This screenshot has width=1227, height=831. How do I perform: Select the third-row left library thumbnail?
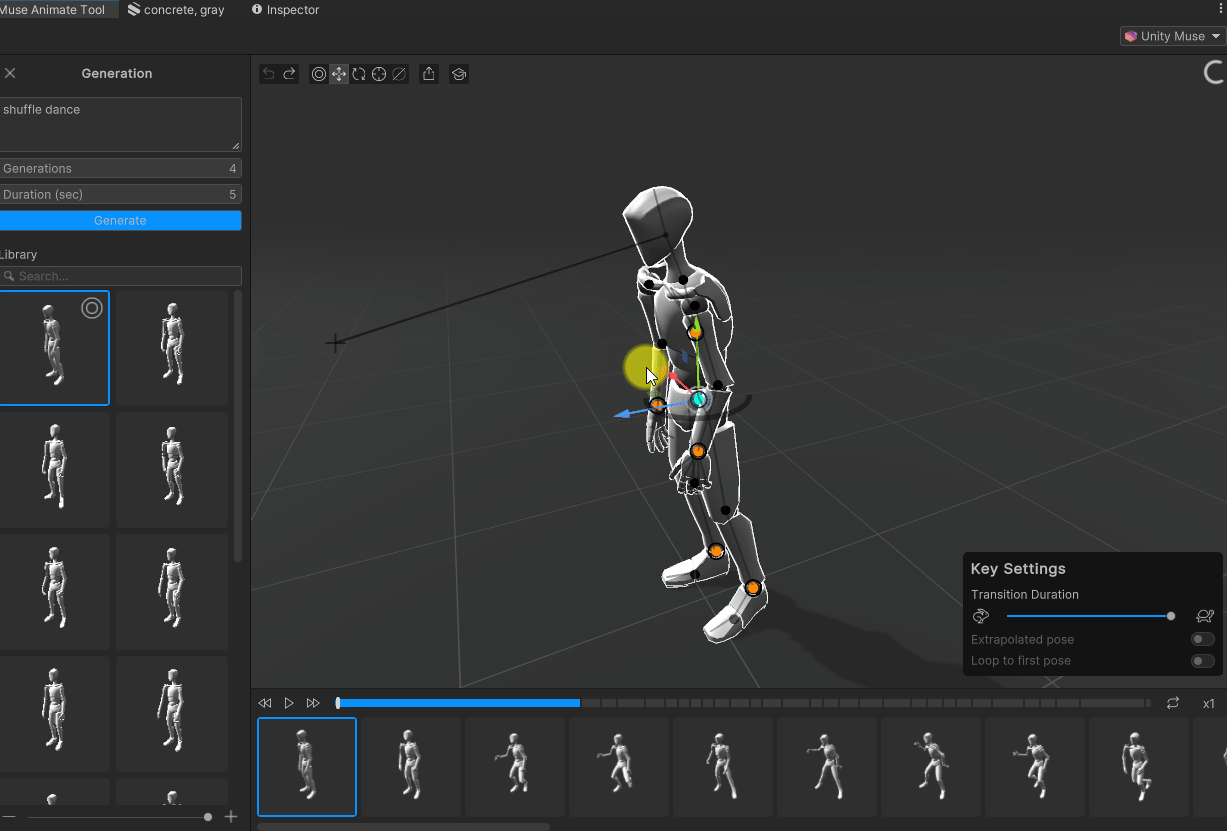[x=54, y=592]
